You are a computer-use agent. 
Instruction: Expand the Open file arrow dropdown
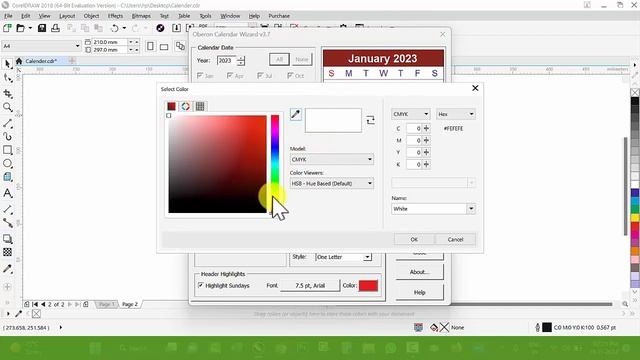click(x=30, y=28)
